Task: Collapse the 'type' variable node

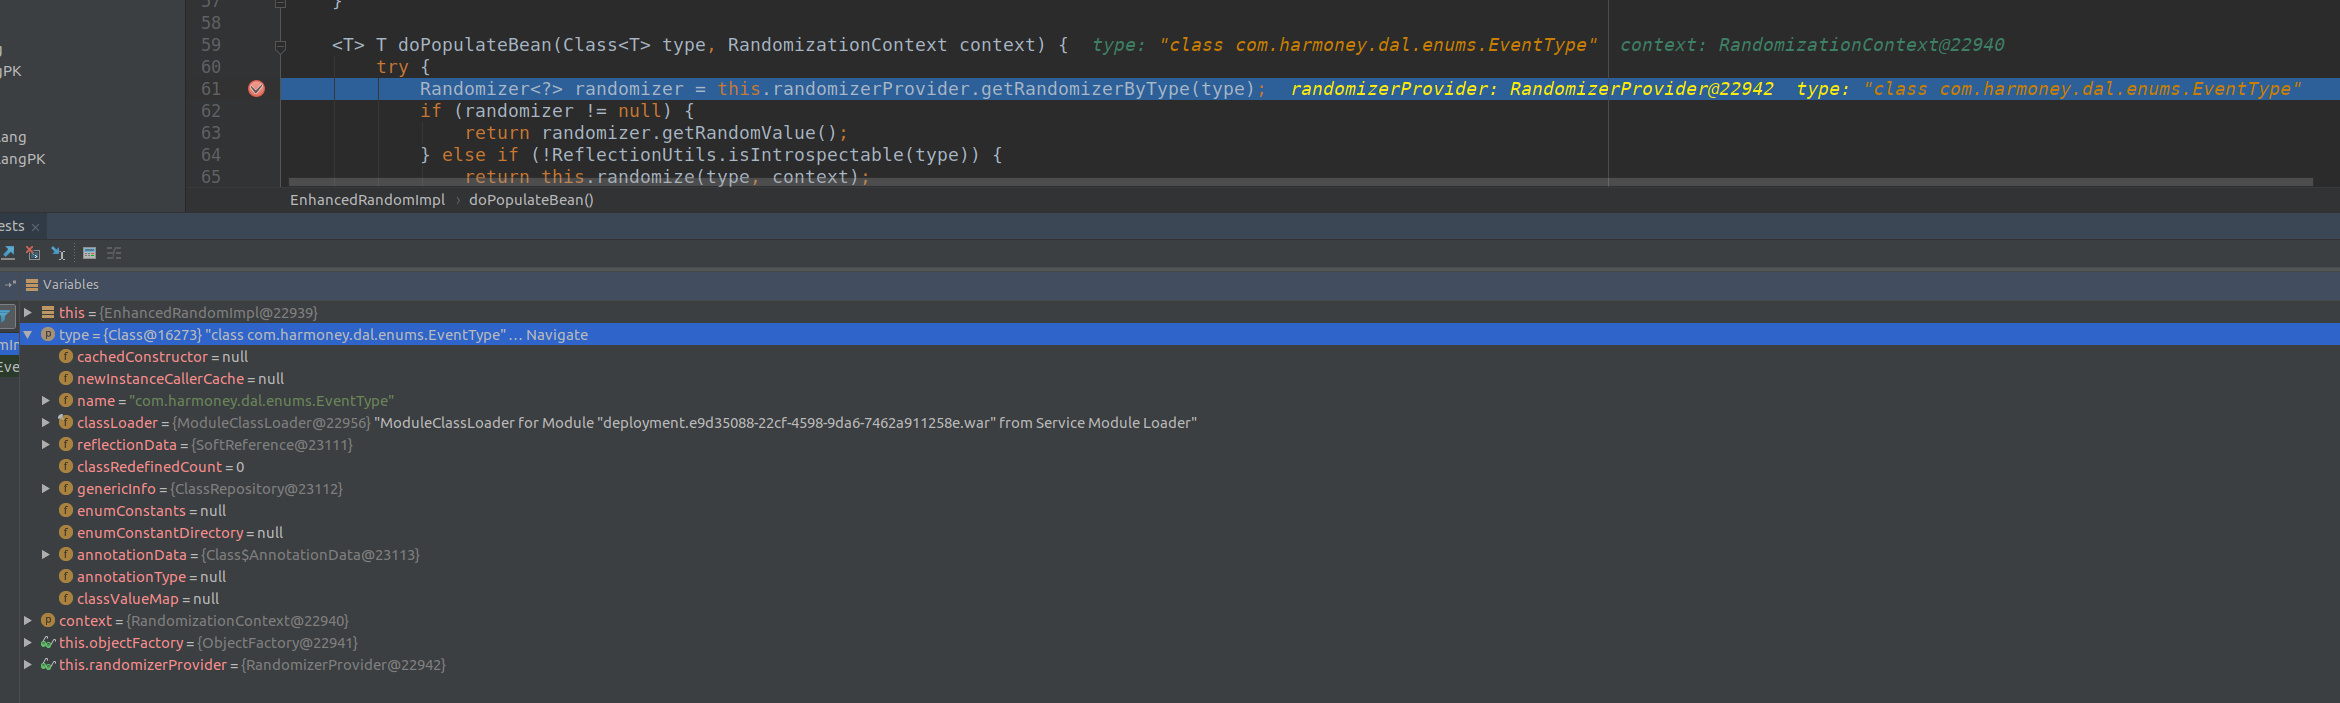Action: pyautogui.click(x=28, y=335)
